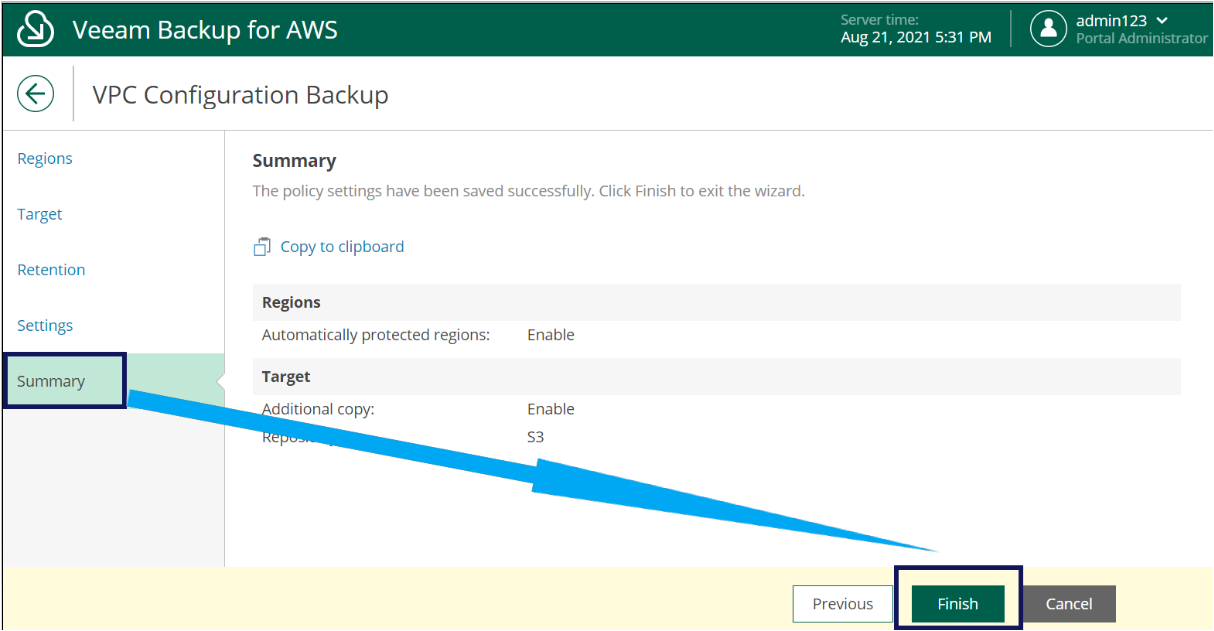Click the Target section header row

coord(716,376)
